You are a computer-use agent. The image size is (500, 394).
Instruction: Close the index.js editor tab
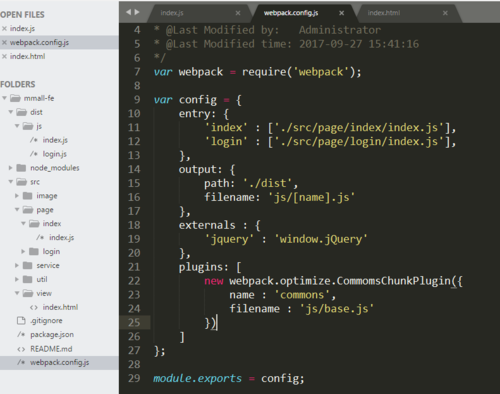[238, 13]
